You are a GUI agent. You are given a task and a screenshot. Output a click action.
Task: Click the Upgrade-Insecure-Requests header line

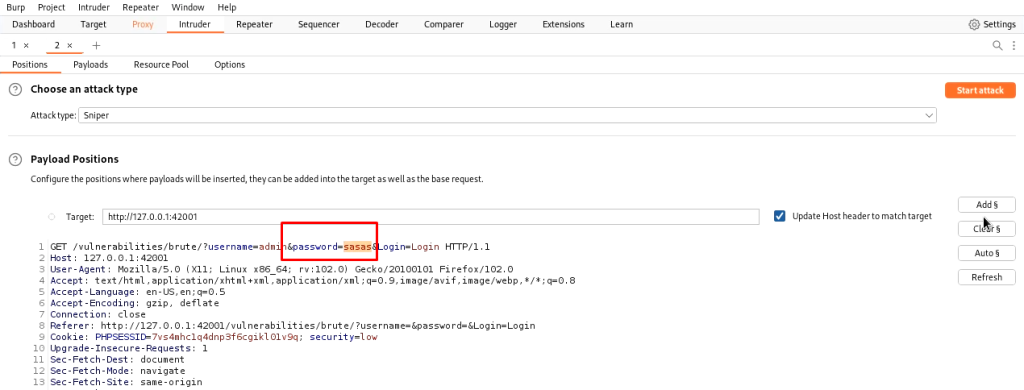[x=129, y=348]
